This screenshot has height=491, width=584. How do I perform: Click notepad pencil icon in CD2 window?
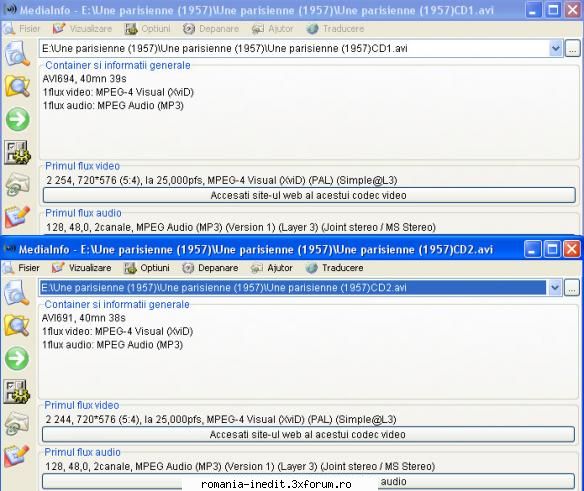tap(16, 456)
